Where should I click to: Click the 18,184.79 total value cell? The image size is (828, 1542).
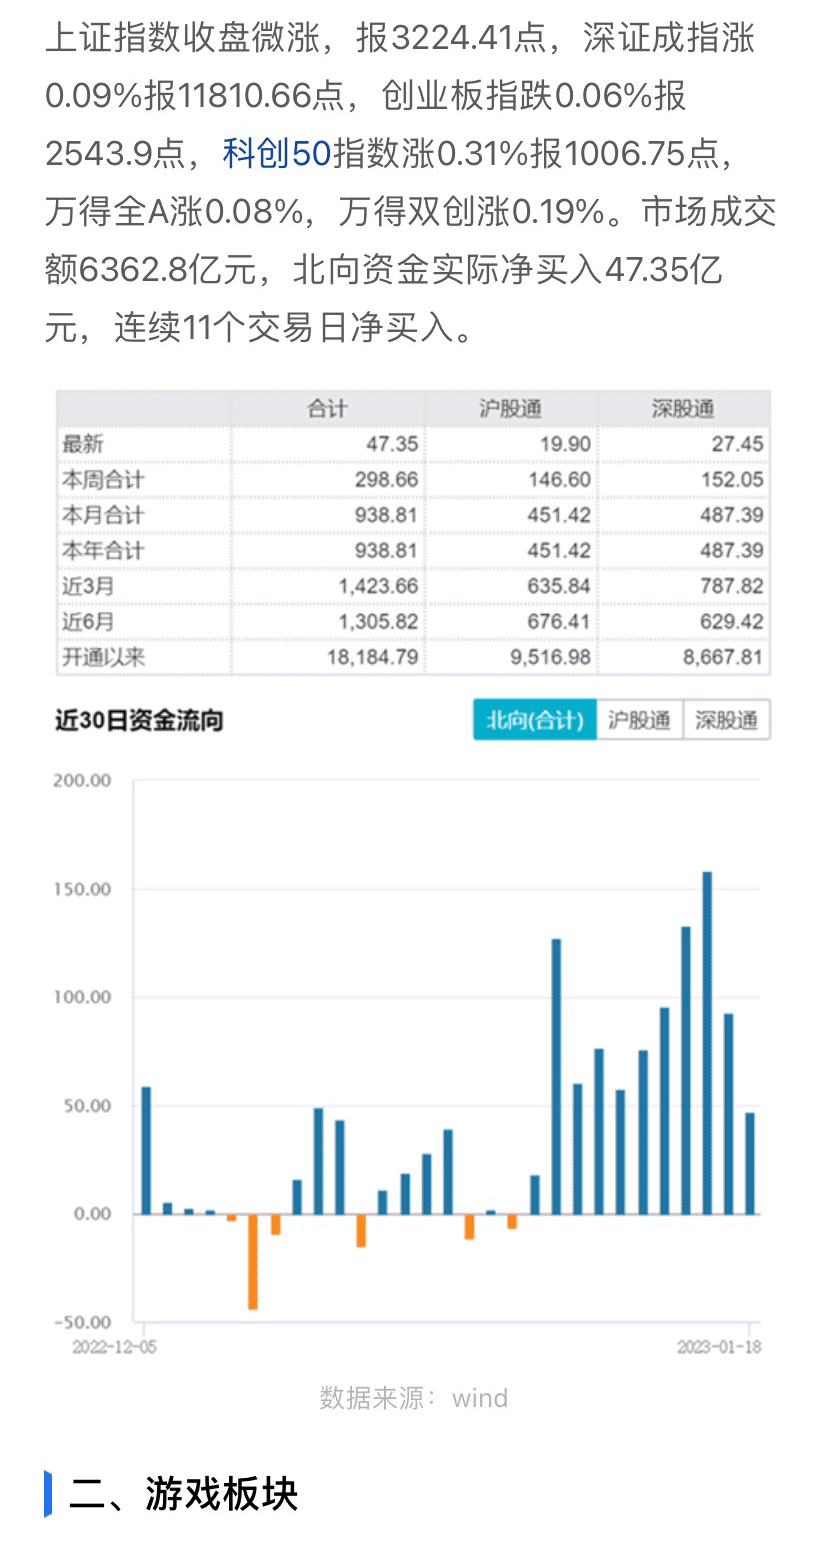pyautogui.click(x=367, y=657)
